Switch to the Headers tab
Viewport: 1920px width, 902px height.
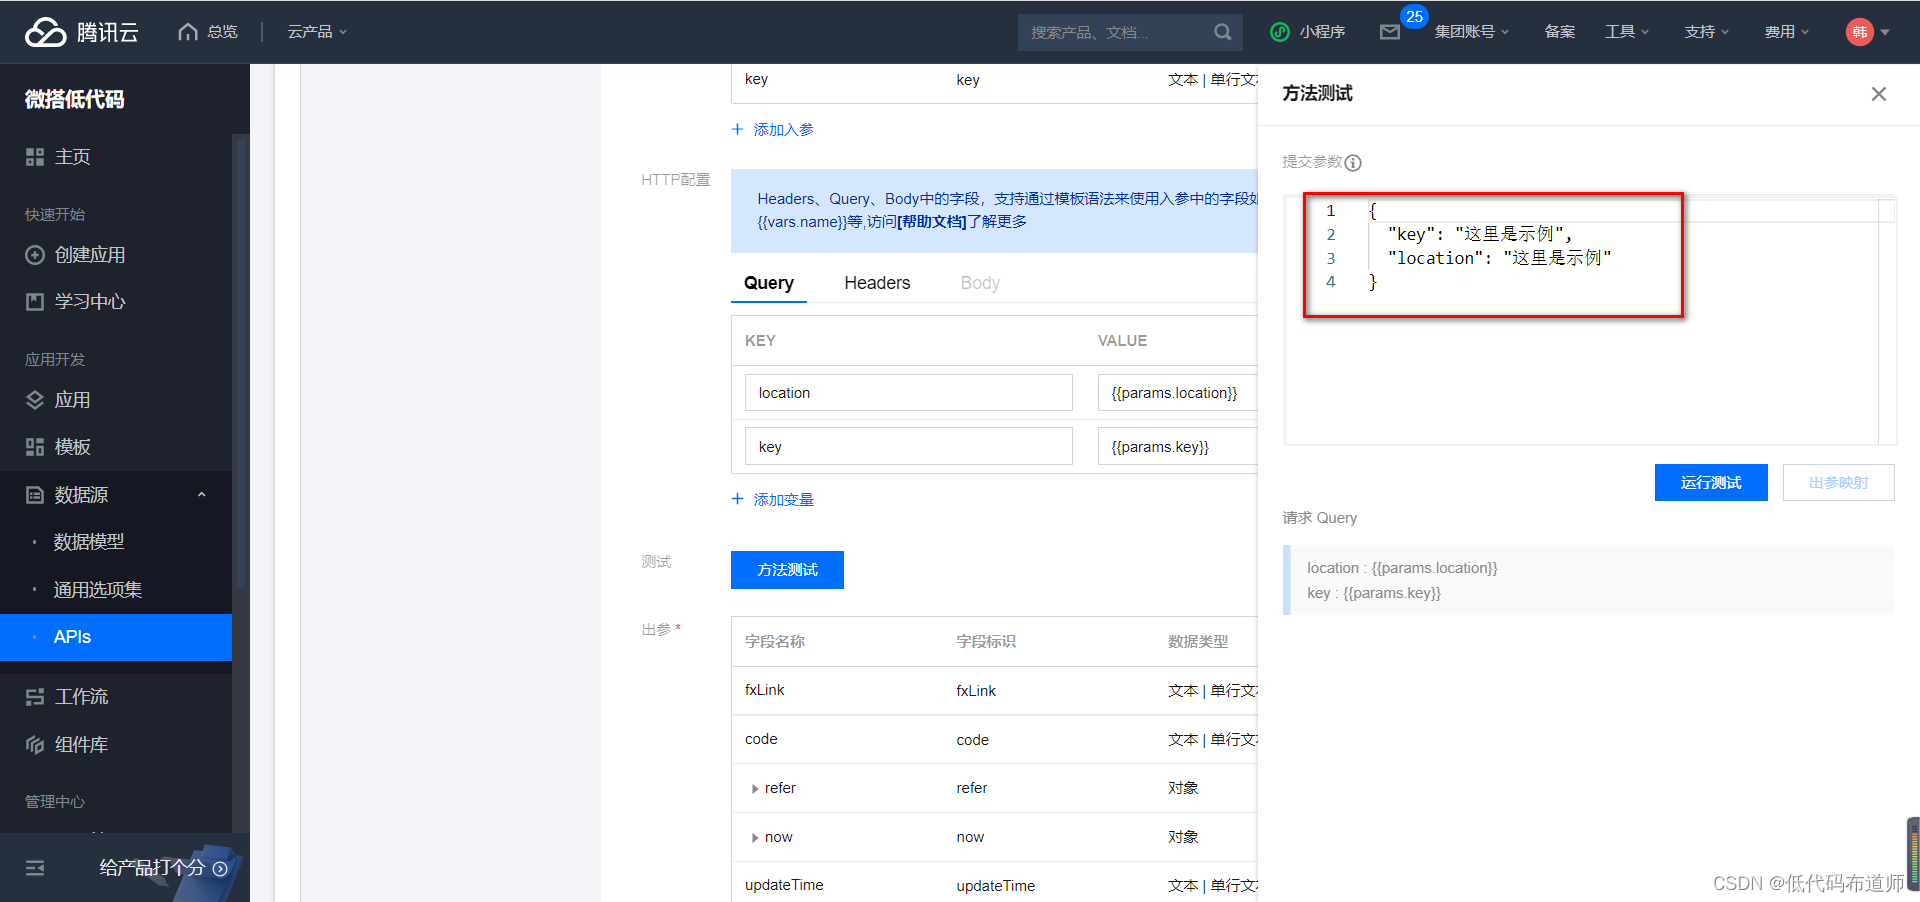[877, 283]
